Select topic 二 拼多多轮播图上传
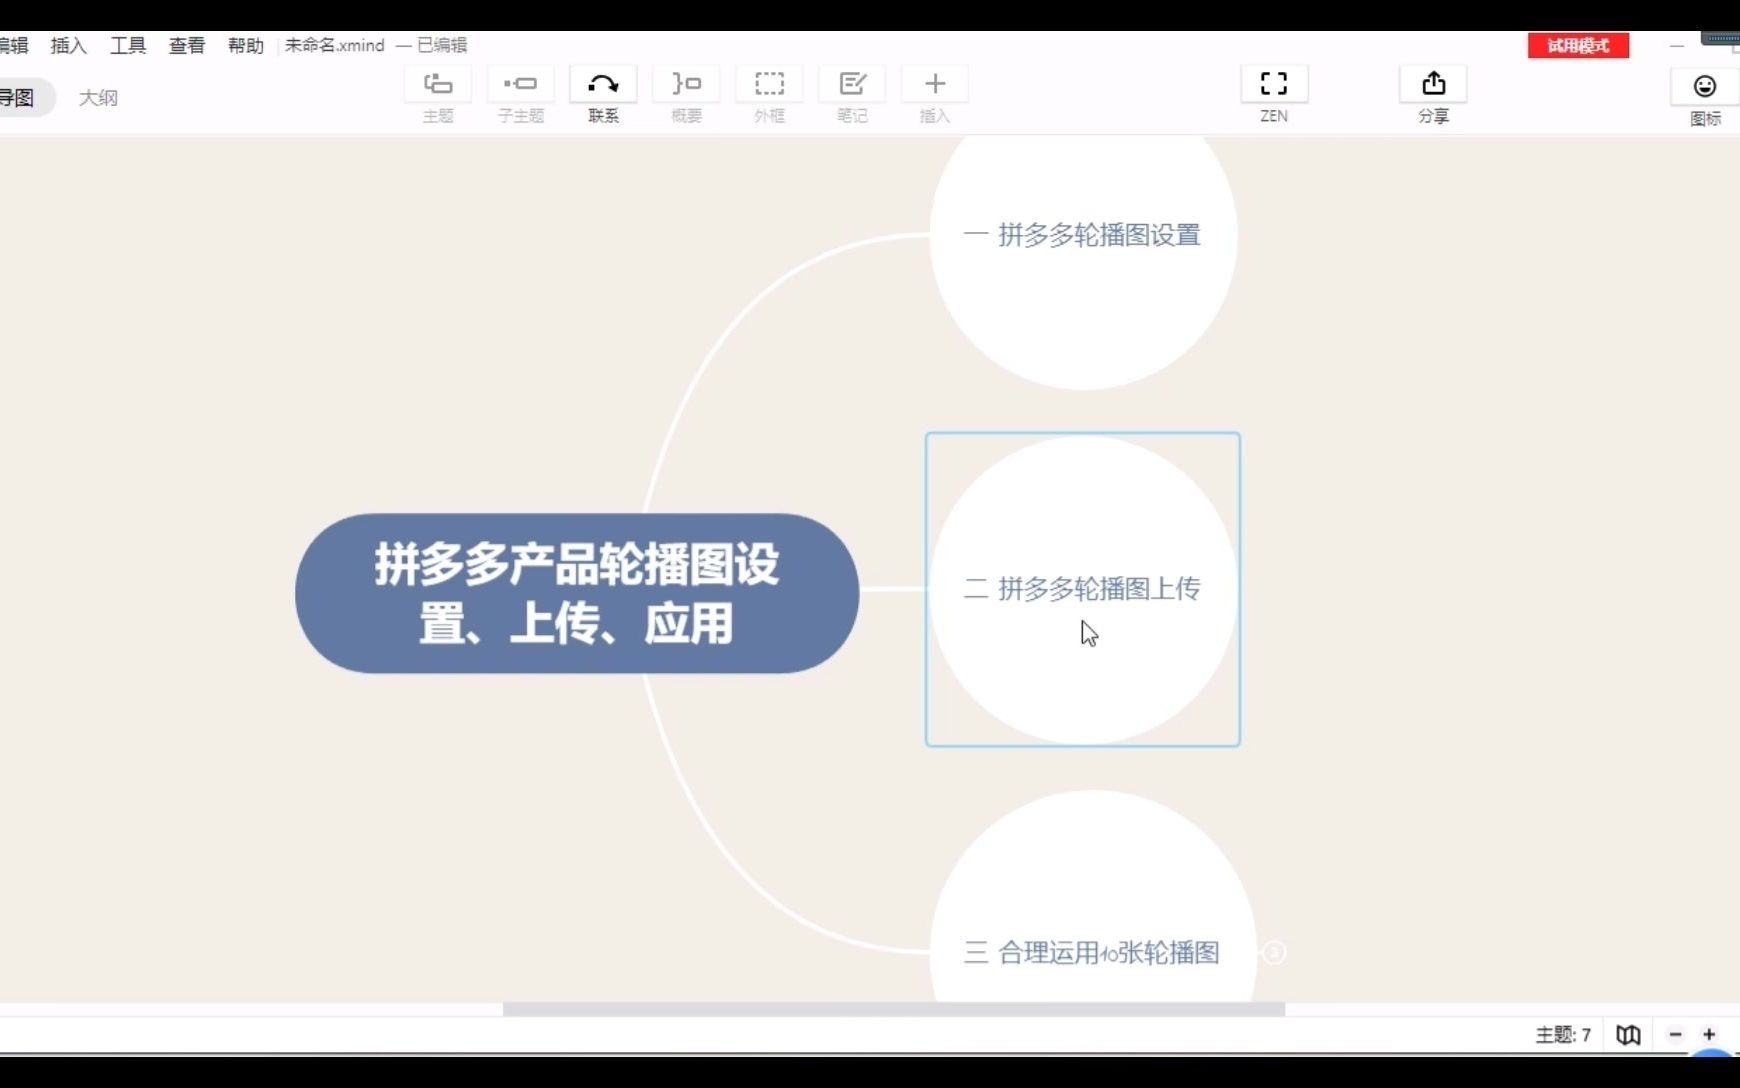 (x=1083, y=589)
